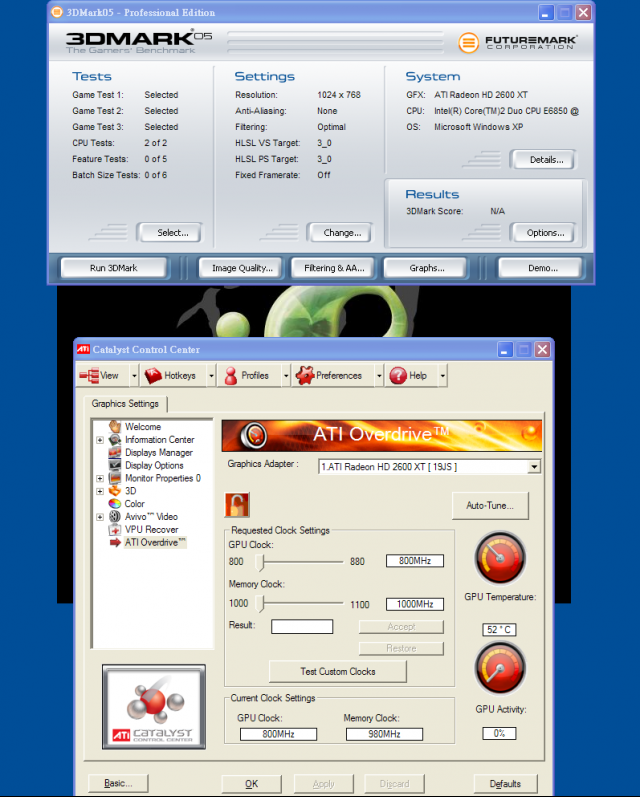The height and width of the screenshot is (797, 640).
Task: Open the Hotkeys dropdown arrow
Action: tap(211, 376)
